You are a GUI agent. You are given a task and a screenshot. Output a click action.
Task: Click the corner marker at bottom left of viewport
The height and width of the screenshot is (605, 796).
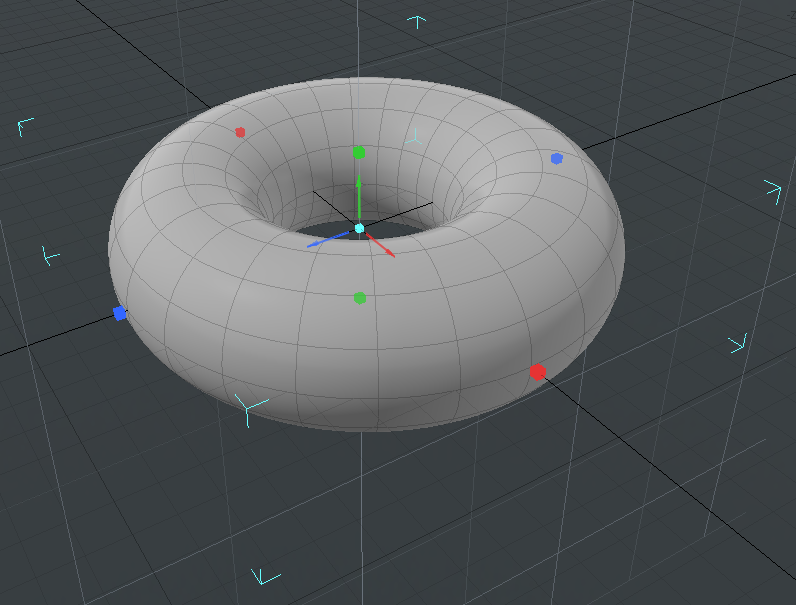[x=264, y=577]
